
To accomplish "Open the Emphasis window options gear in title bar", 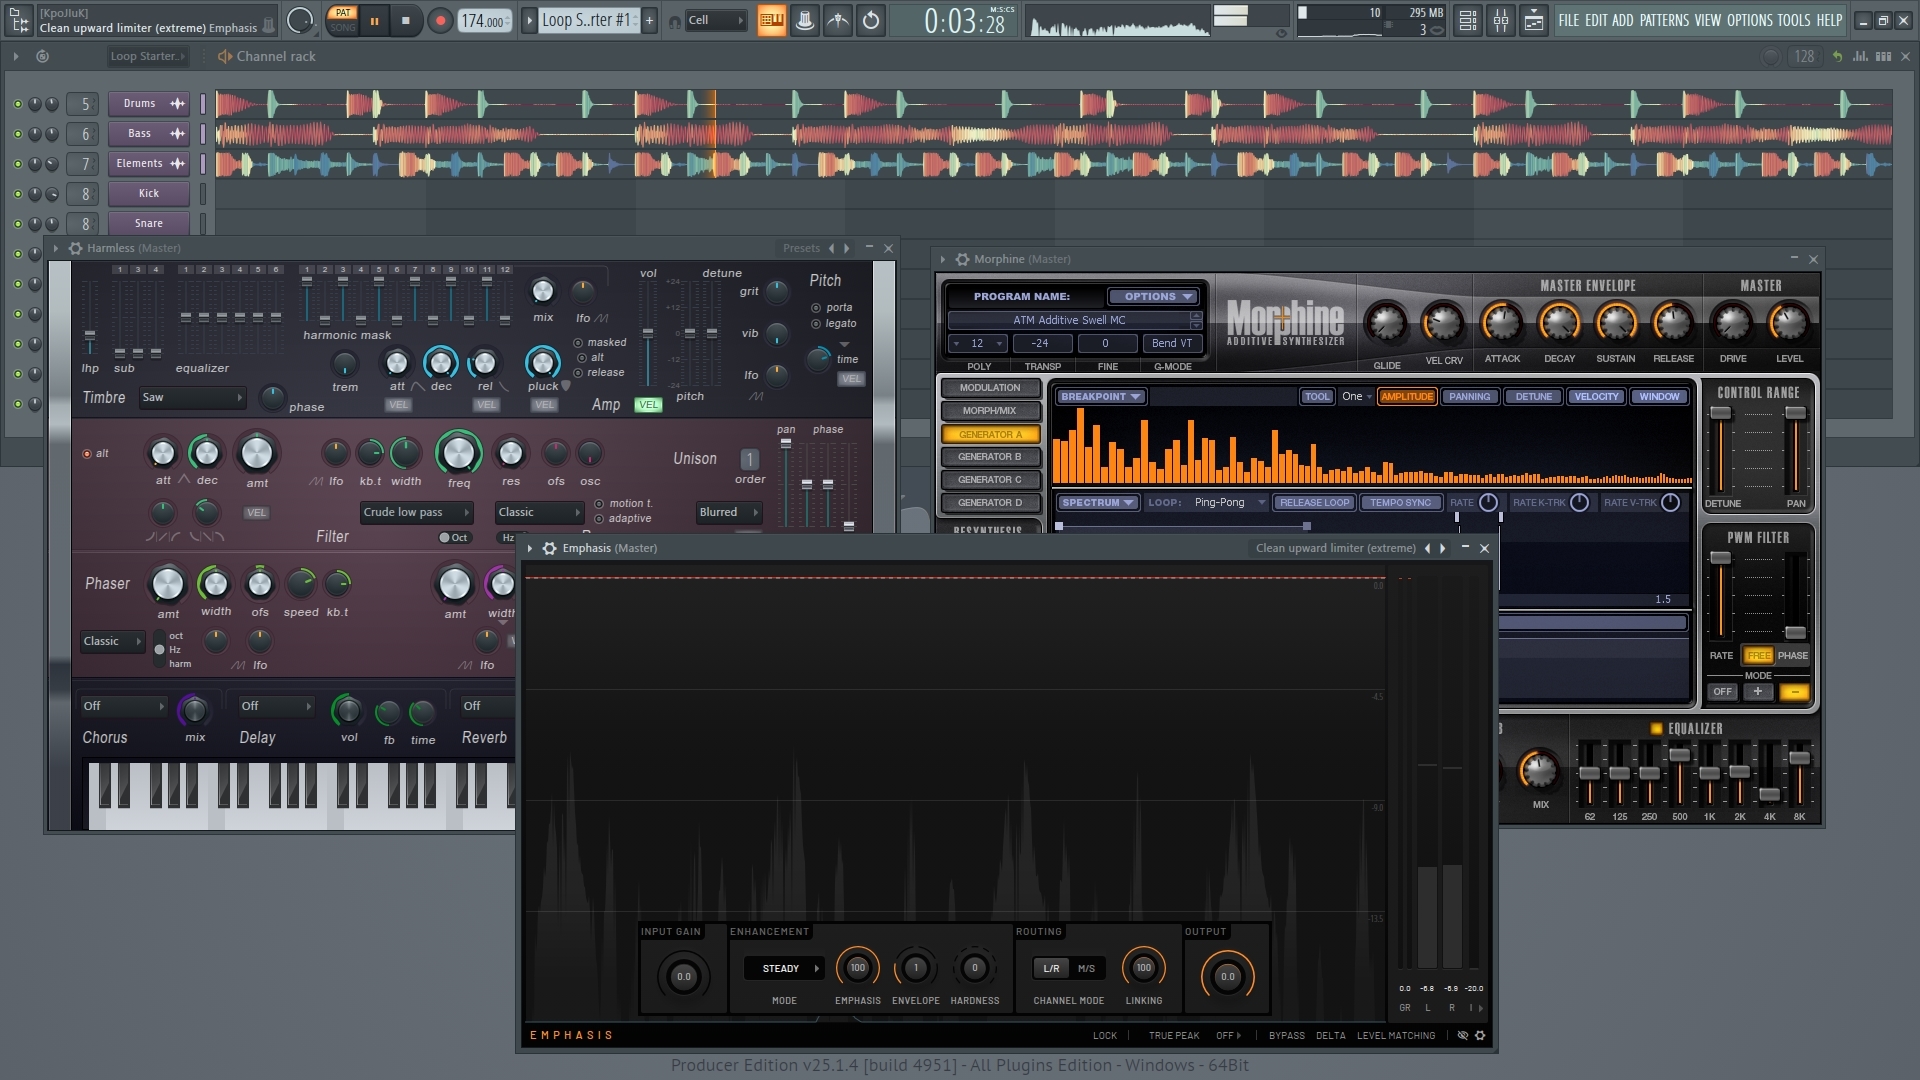I will [x=549, y=548].
